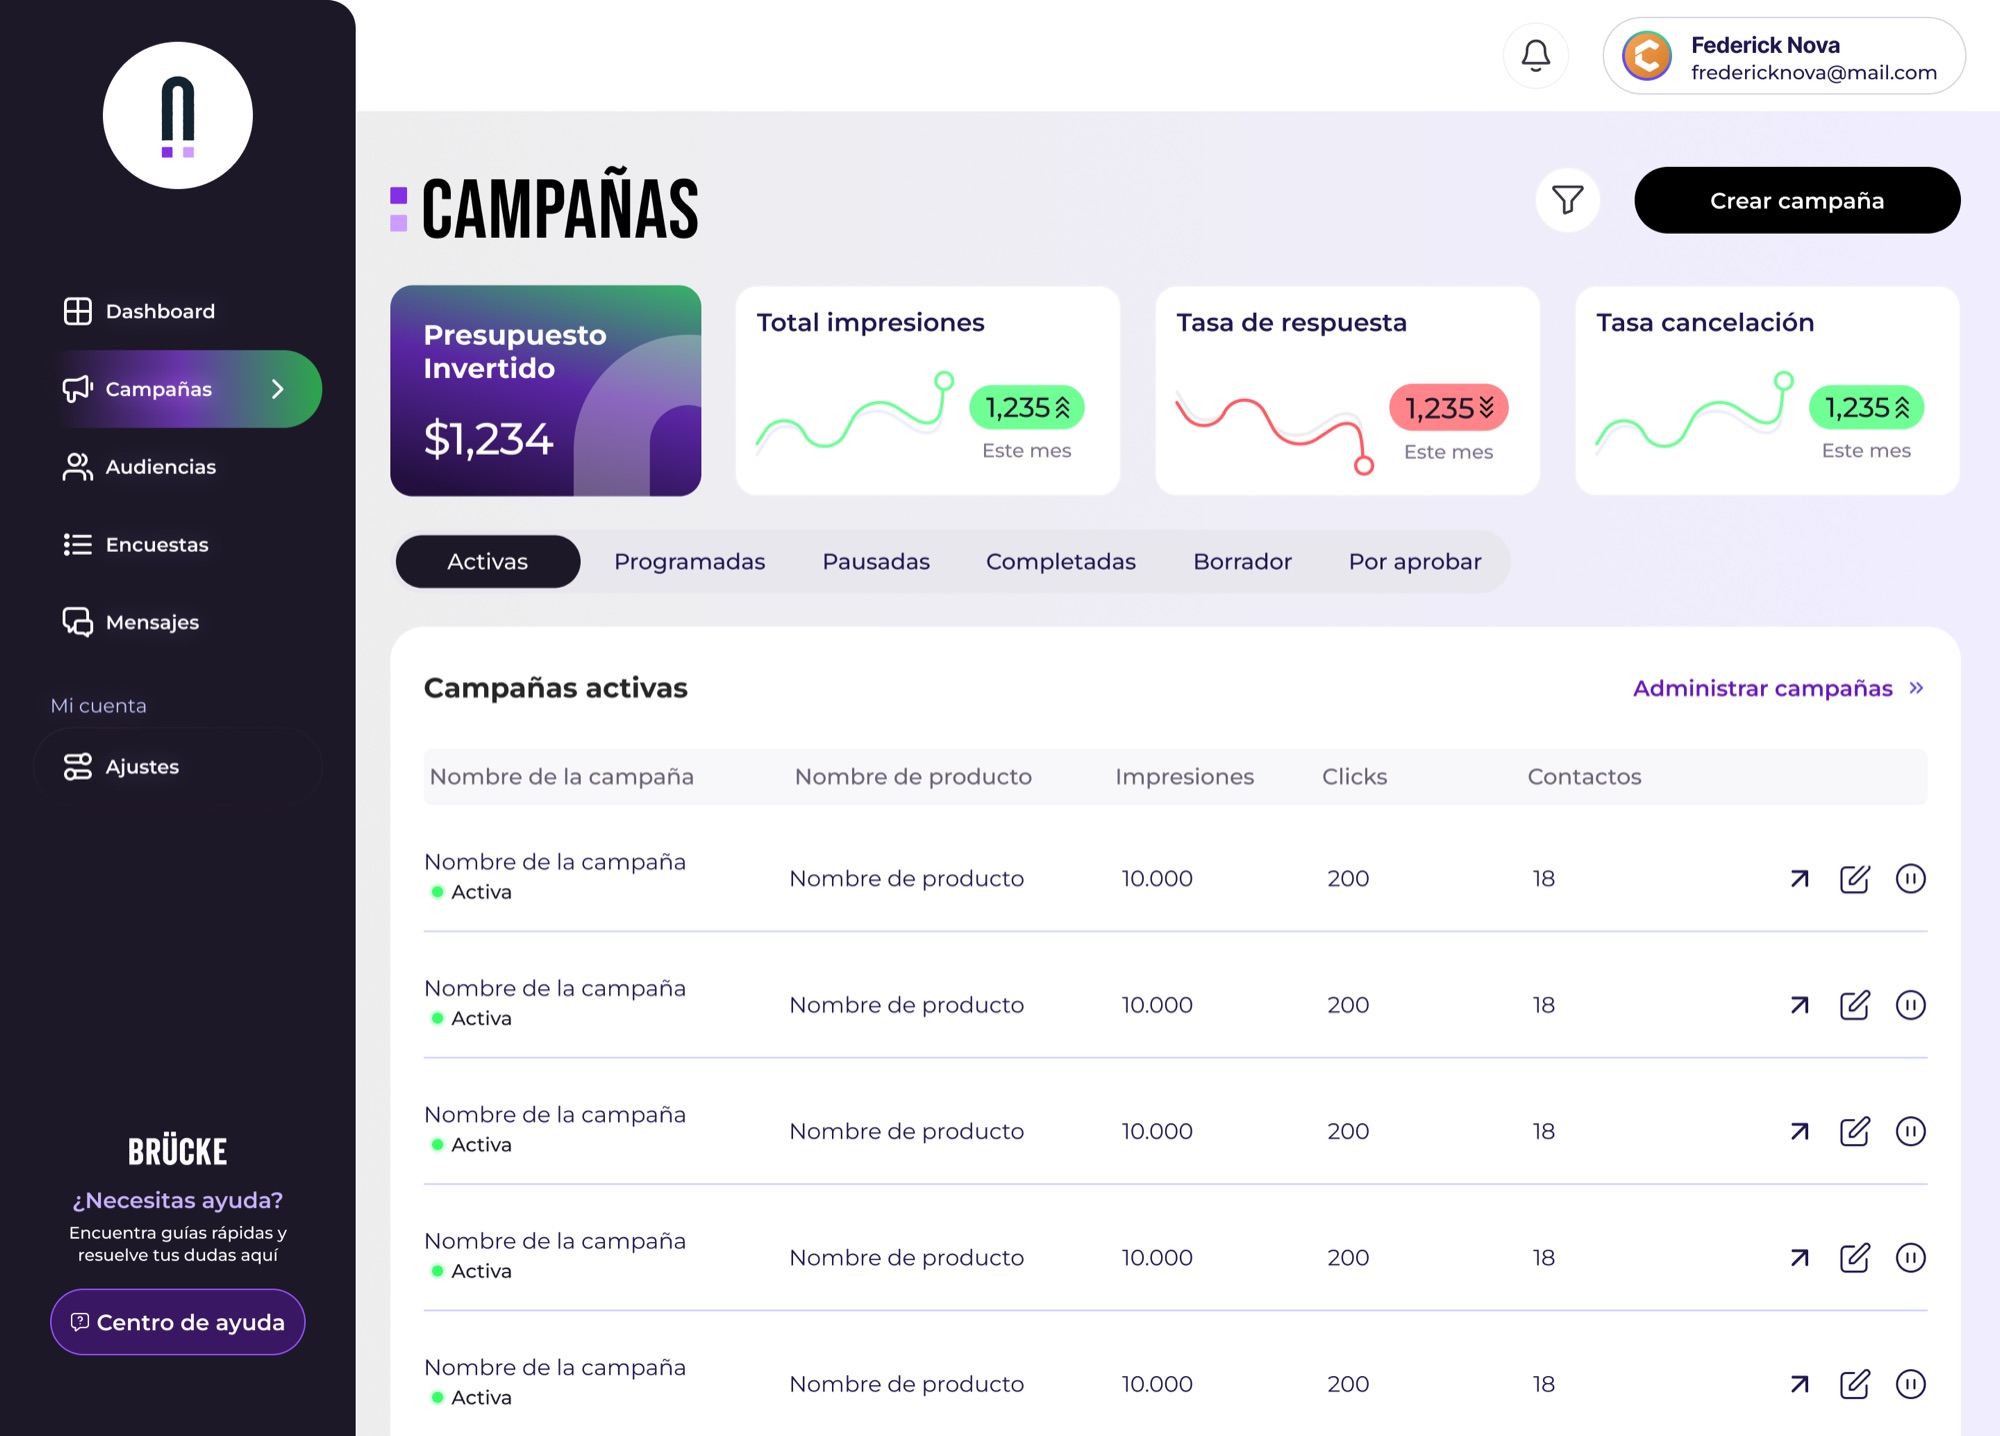This screenshot has height=1436, width=2000.
Task: Switch to the Por aprobar tab
Action: (x=1415, y=562)
